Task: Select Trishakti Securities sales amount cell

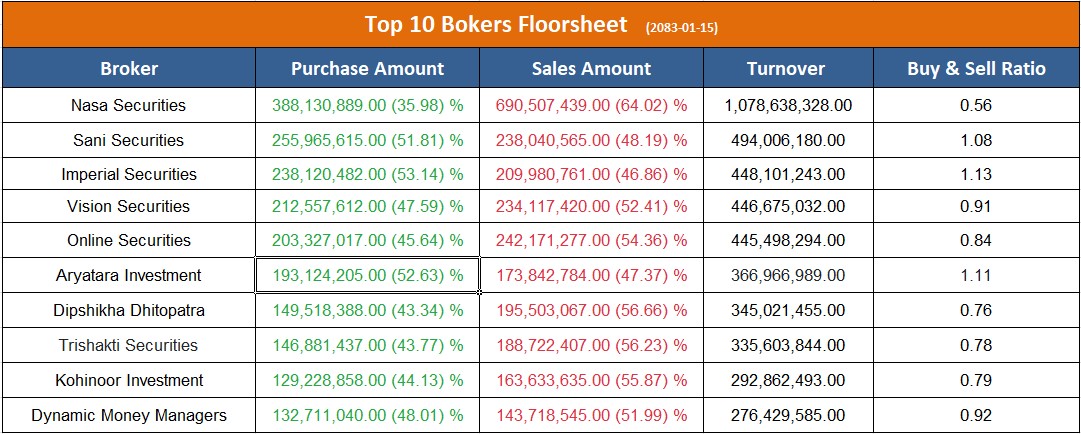Action: [x=591, y=345]
